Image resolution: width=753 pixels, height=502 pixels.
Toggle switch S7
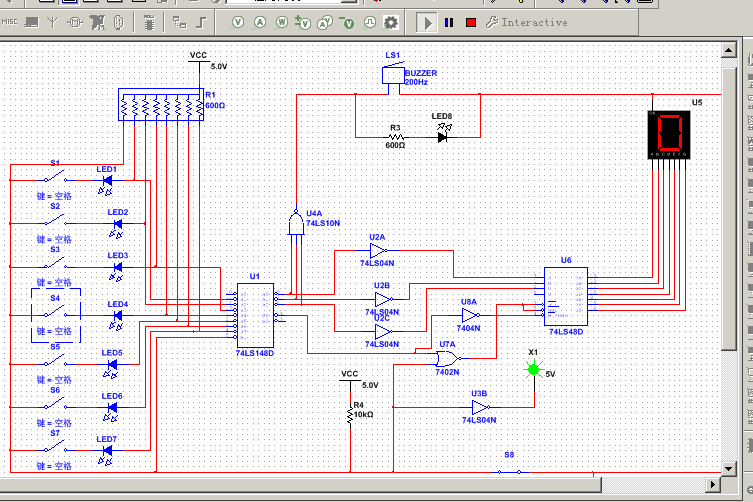(x=55, y=447)
